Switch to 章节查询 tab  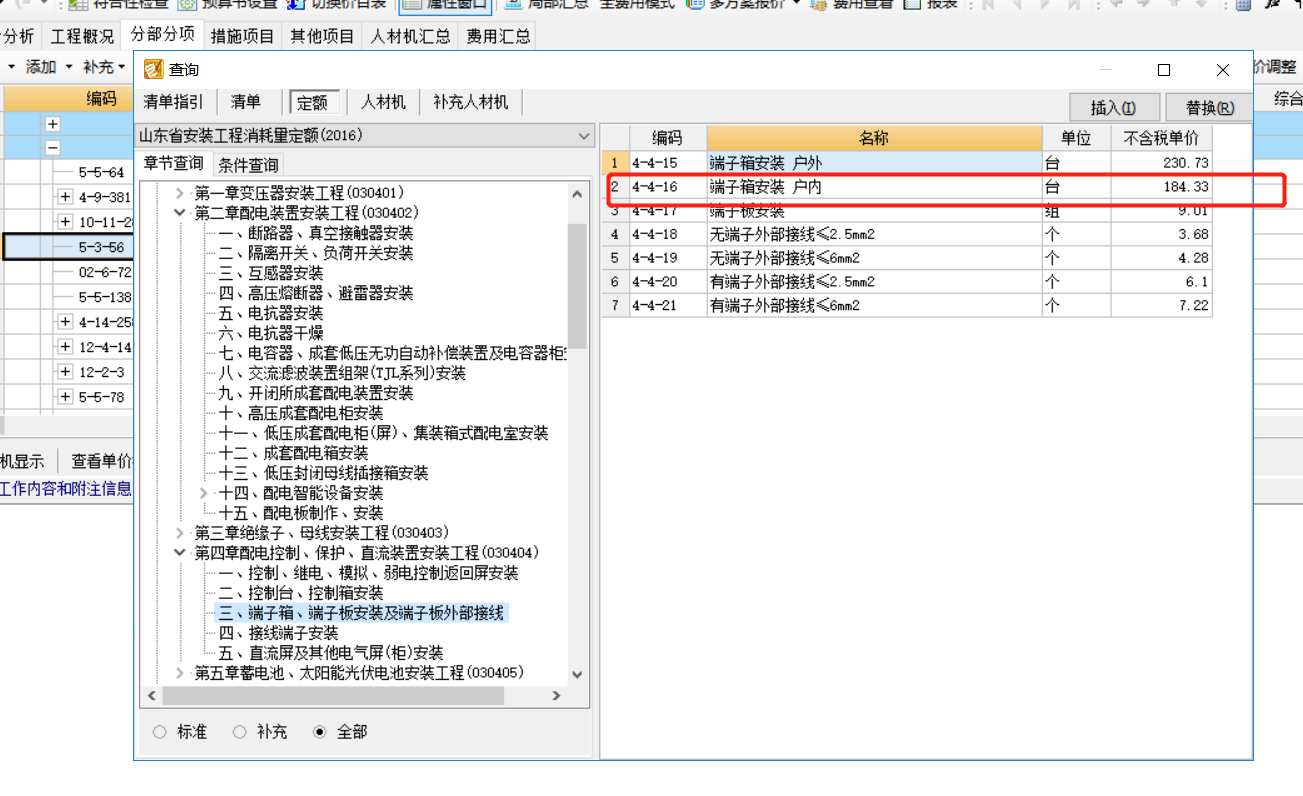(173, 163)
